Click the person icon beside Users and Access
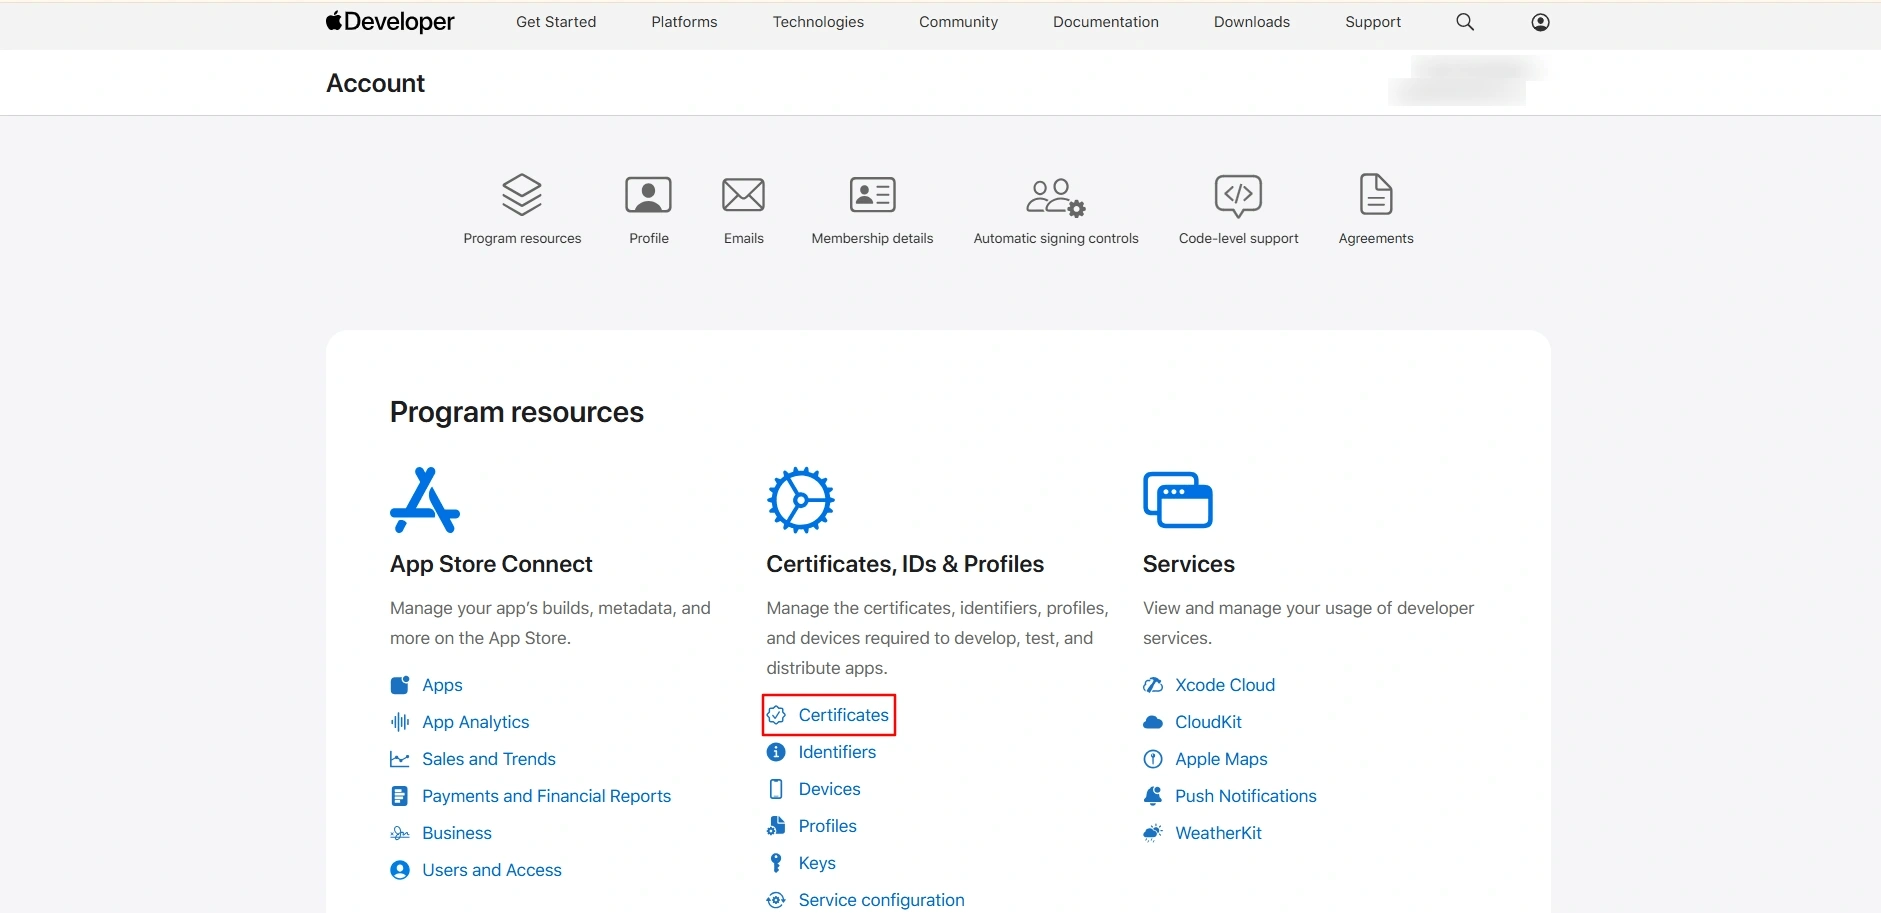1881x913 pixels. [x=400, y=870]
